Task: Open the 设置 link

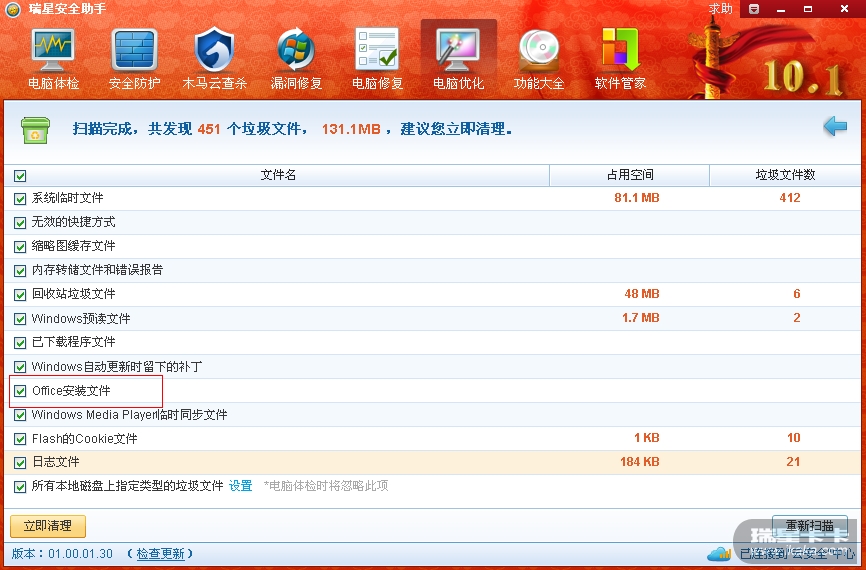Action: pos(241,486)
